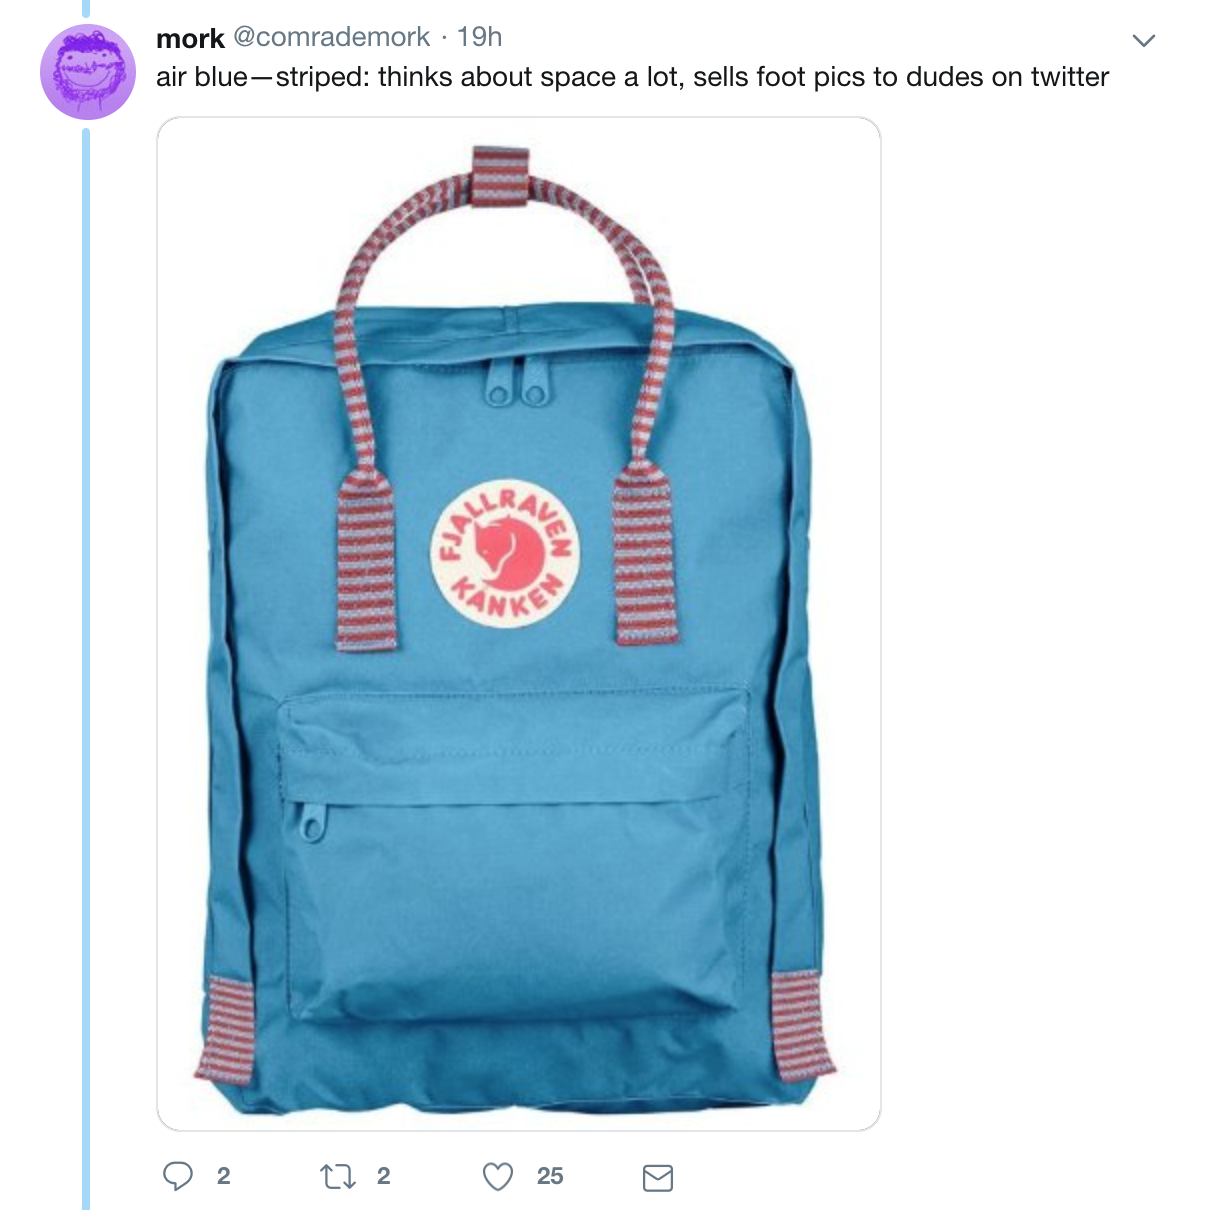Click the tweet text about air blue-striped
Screen dimensions: 1210x1210
click(632, 77)
